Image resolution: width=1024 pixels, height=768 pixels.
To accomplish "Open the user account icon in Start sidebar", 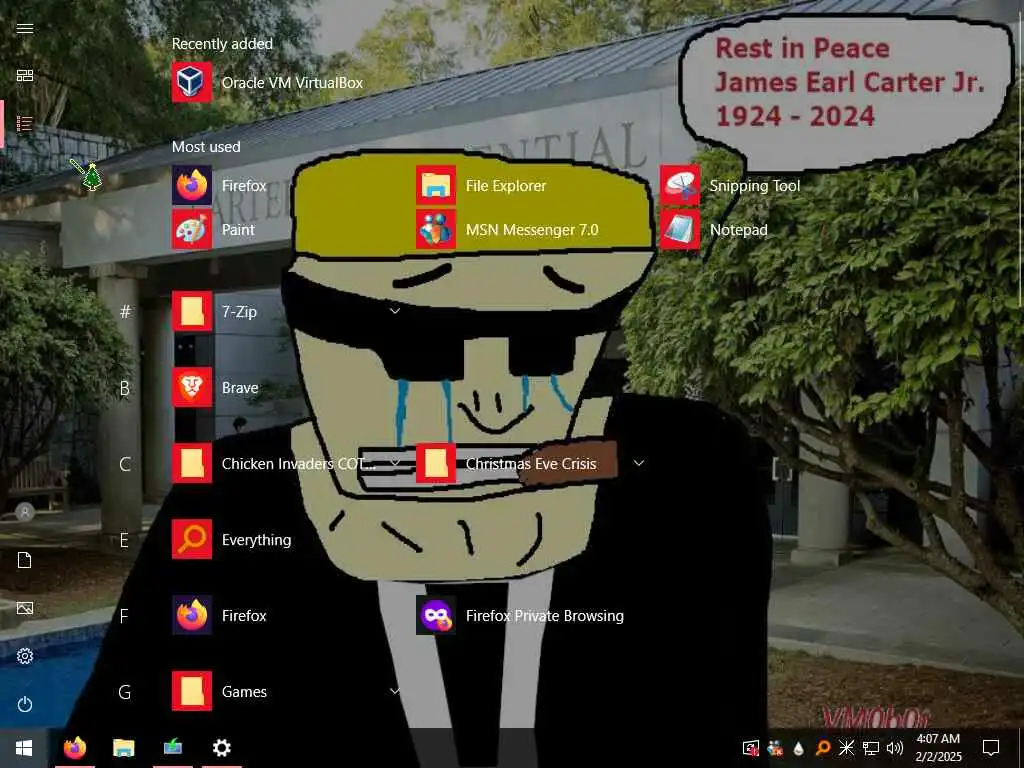I will (x=25, y=512).
